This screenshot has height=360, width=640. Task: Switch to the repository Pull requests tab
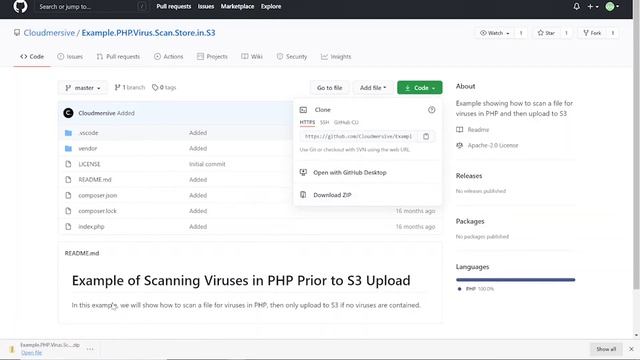(x=118, y=57)
